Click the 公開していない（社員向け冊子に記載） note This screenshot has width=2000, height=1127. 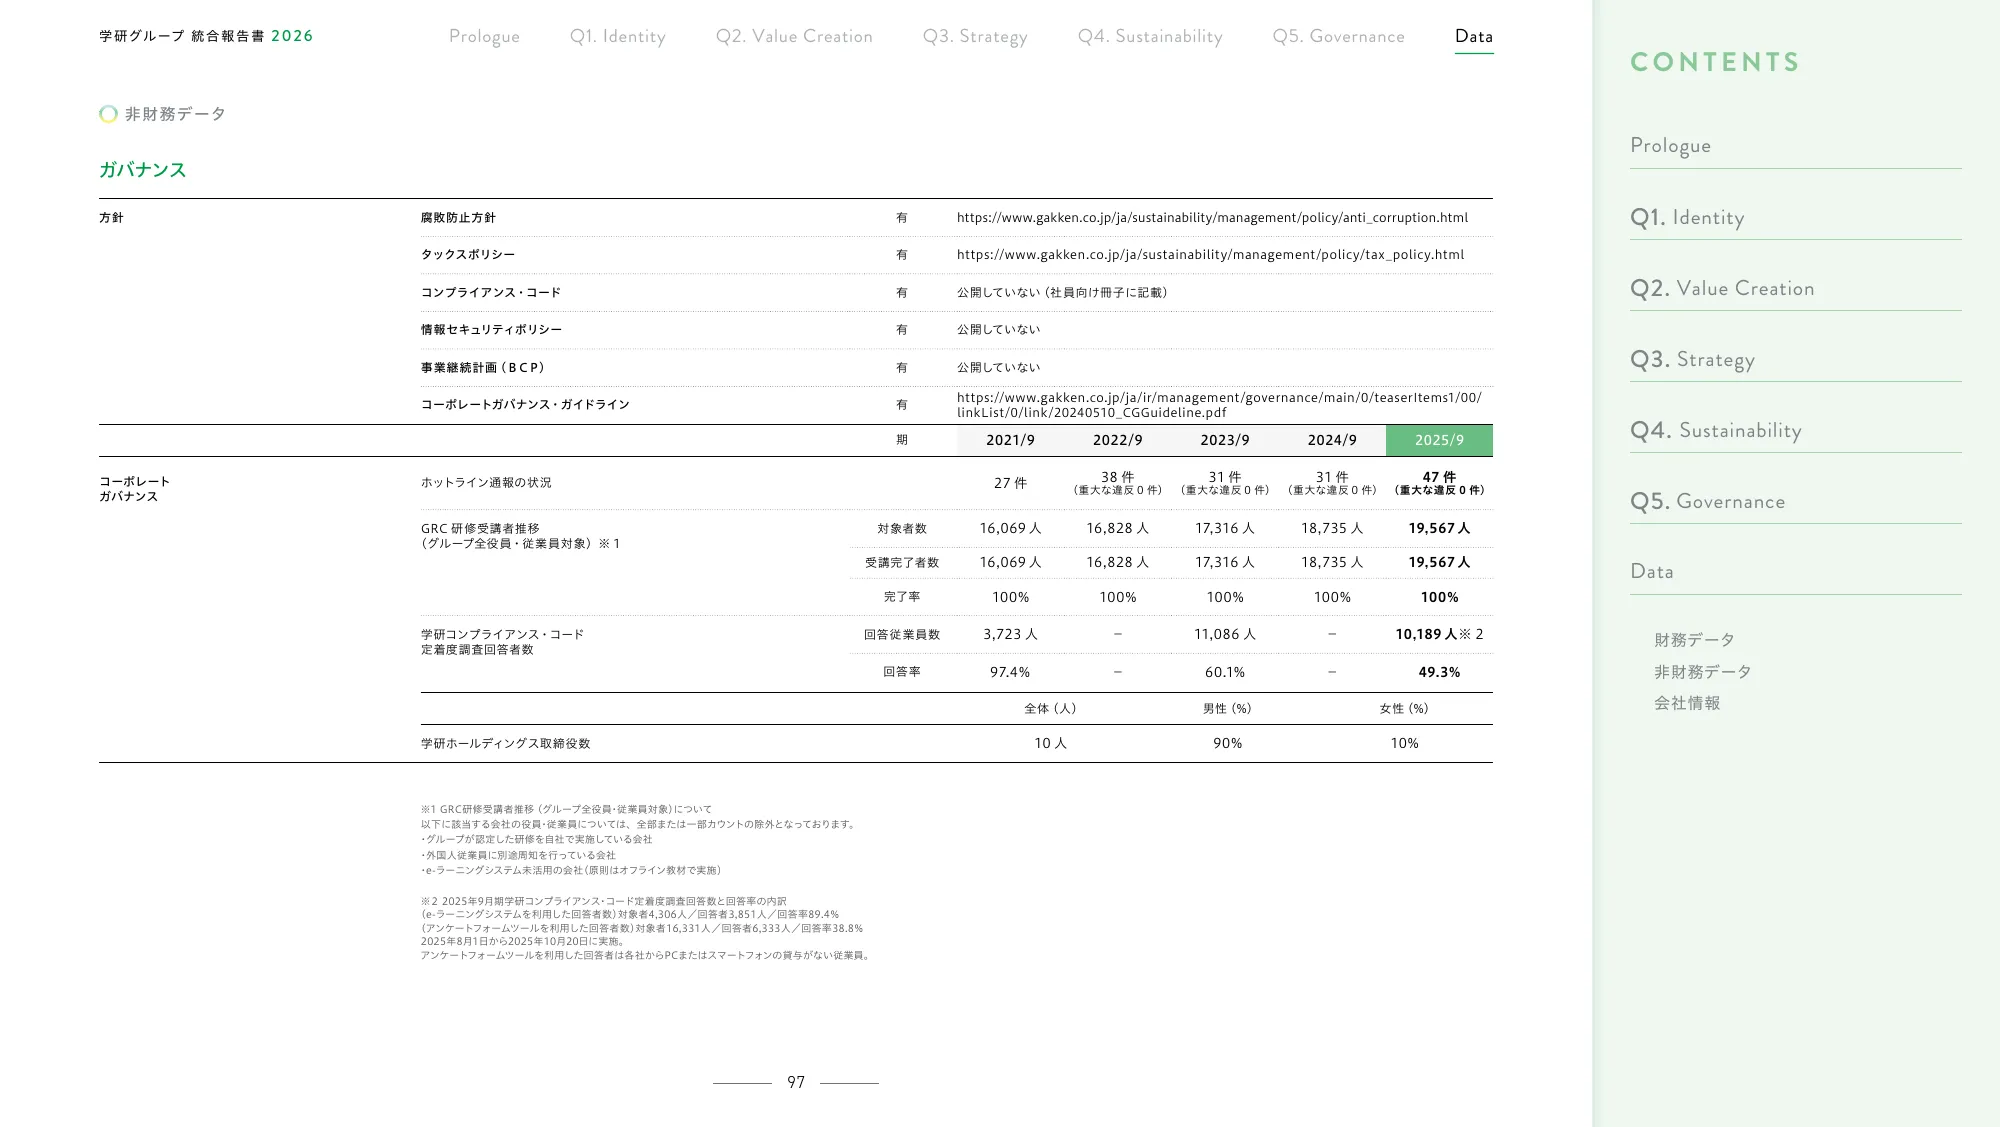point(1062,293)
